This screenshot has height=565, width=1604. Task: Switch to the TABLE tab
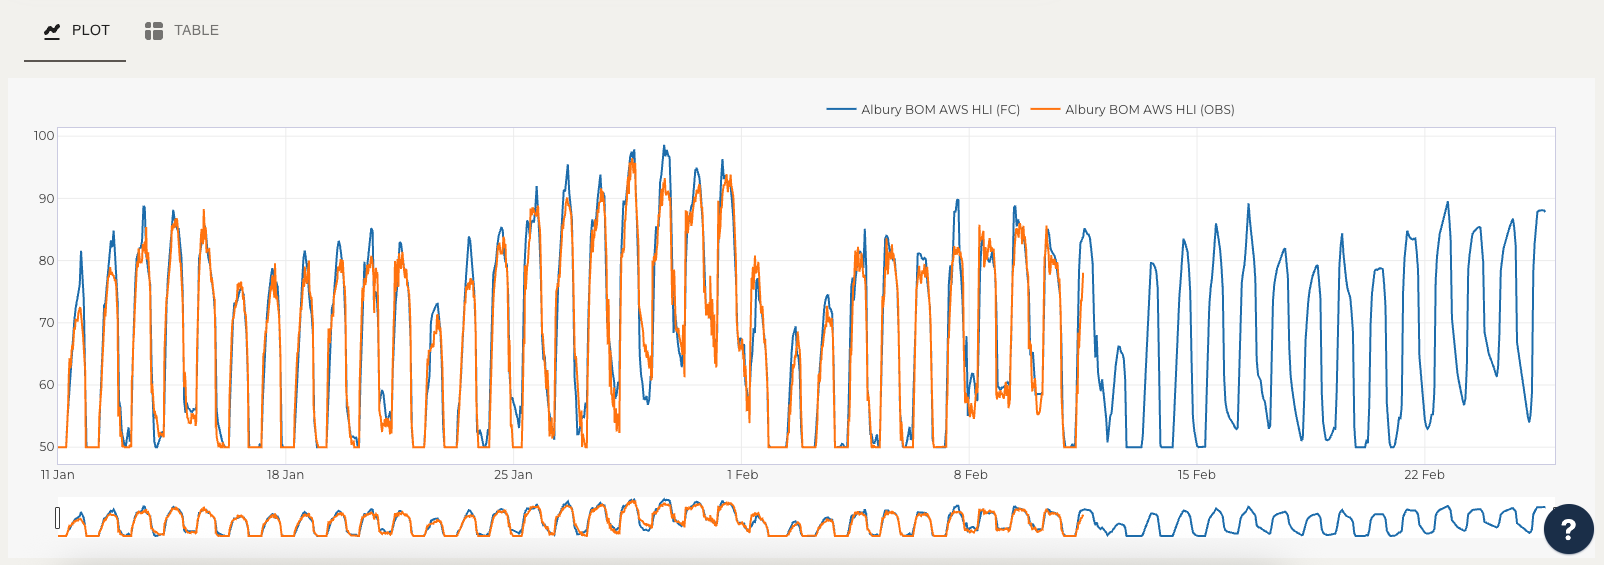click(196, 31)
